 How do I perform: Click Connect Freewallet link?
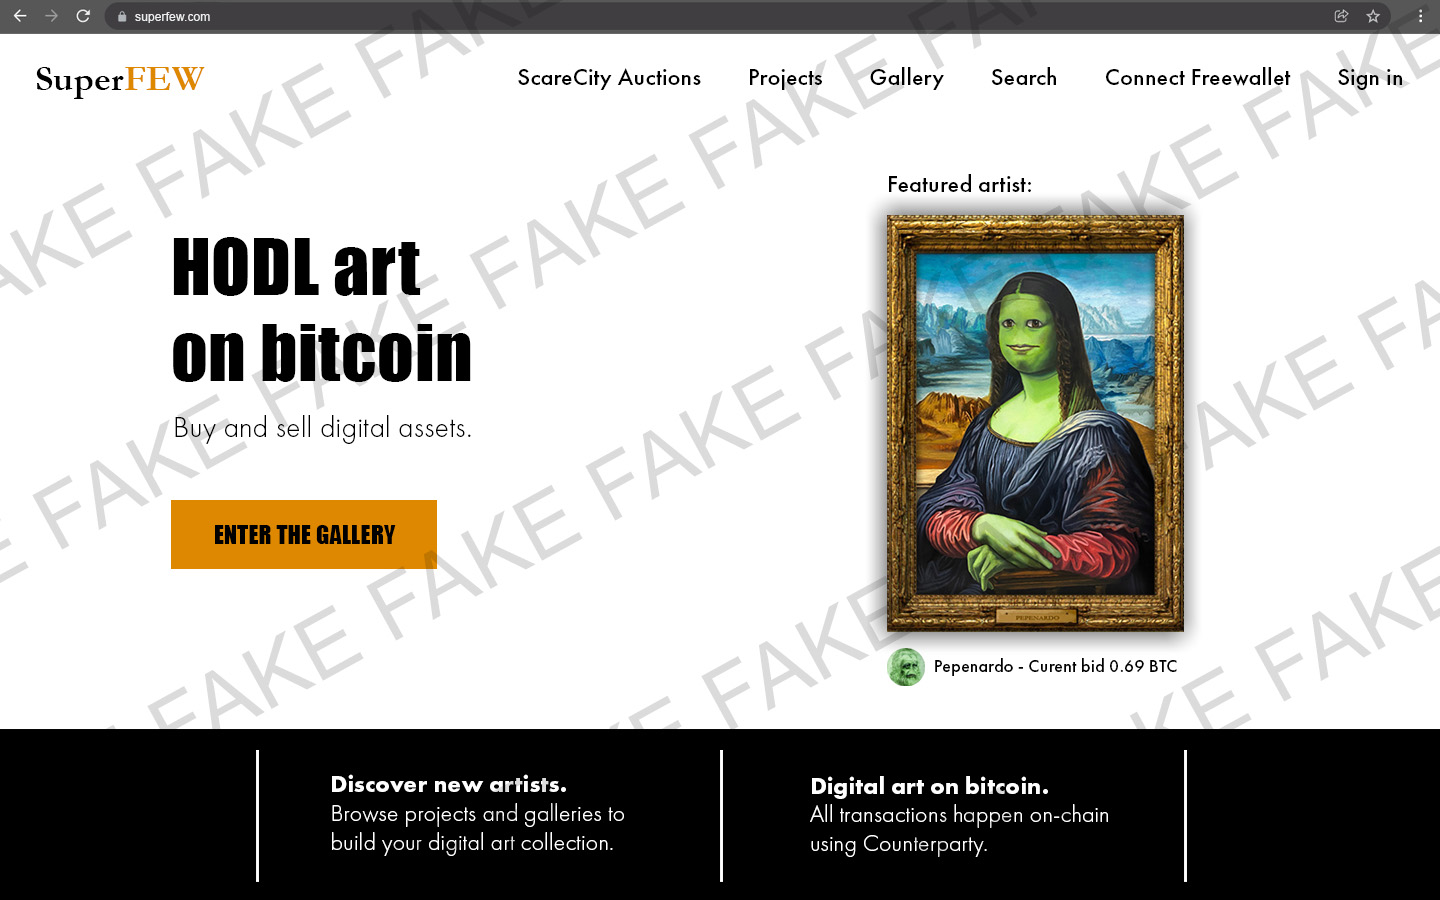click(1197, 78)
